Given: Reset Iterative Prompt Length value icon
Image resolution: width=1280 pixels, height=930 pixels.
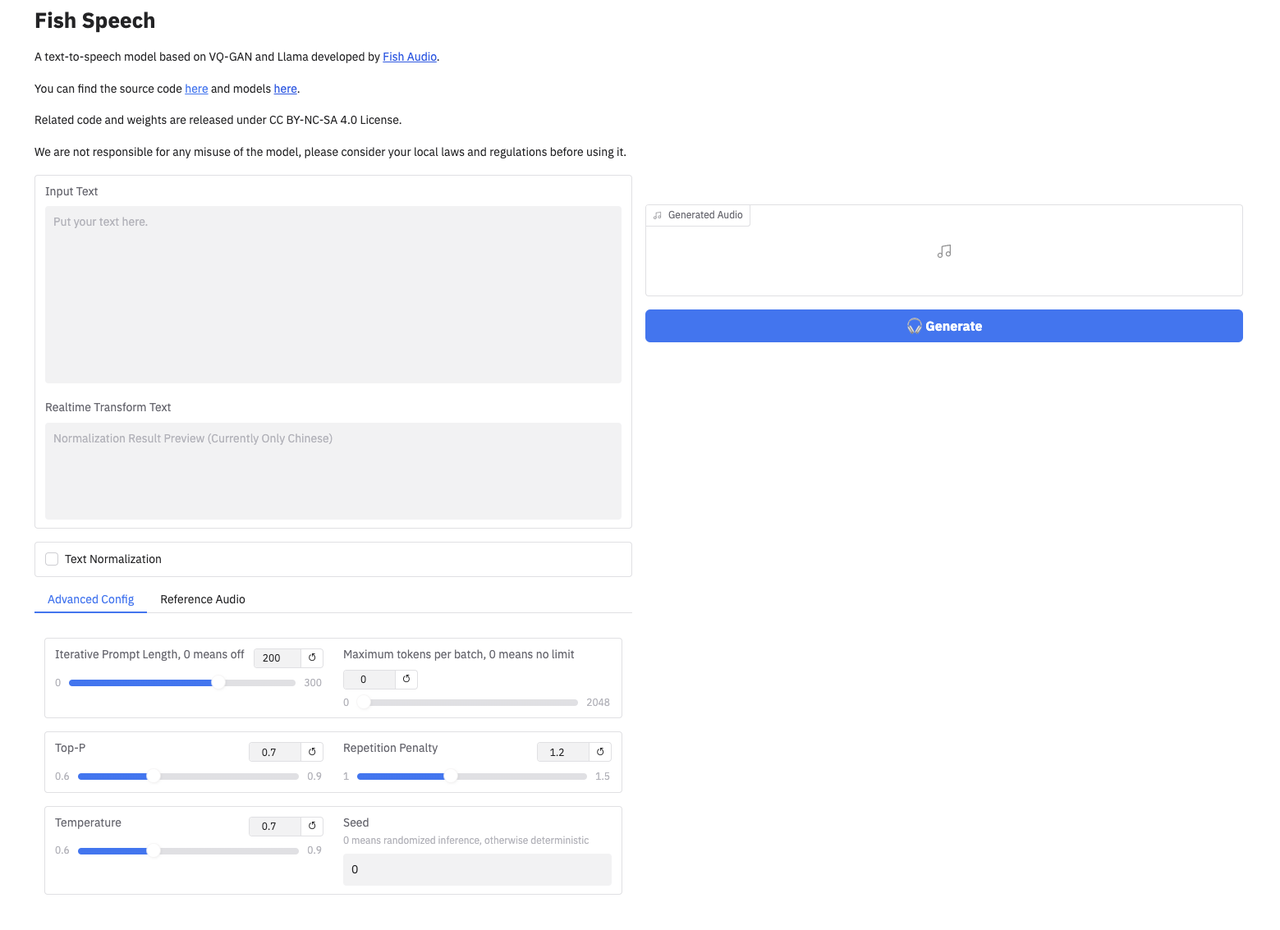Looking at the screenshot, I should coord(312,658).
